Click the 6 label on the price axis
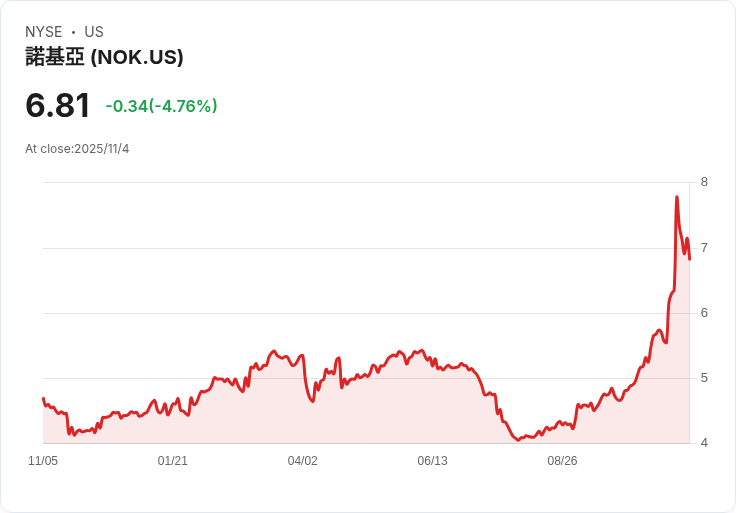 pyautogui.click(x=704, y=313)
